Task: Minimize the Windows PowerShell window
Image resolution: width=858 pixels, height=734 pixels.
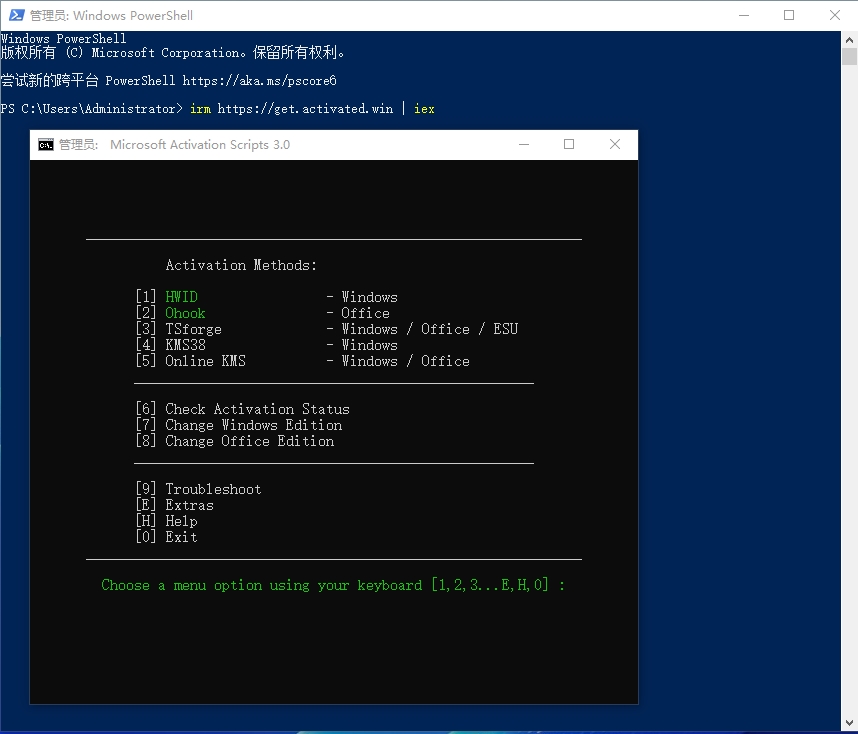Action: (744, 15)
